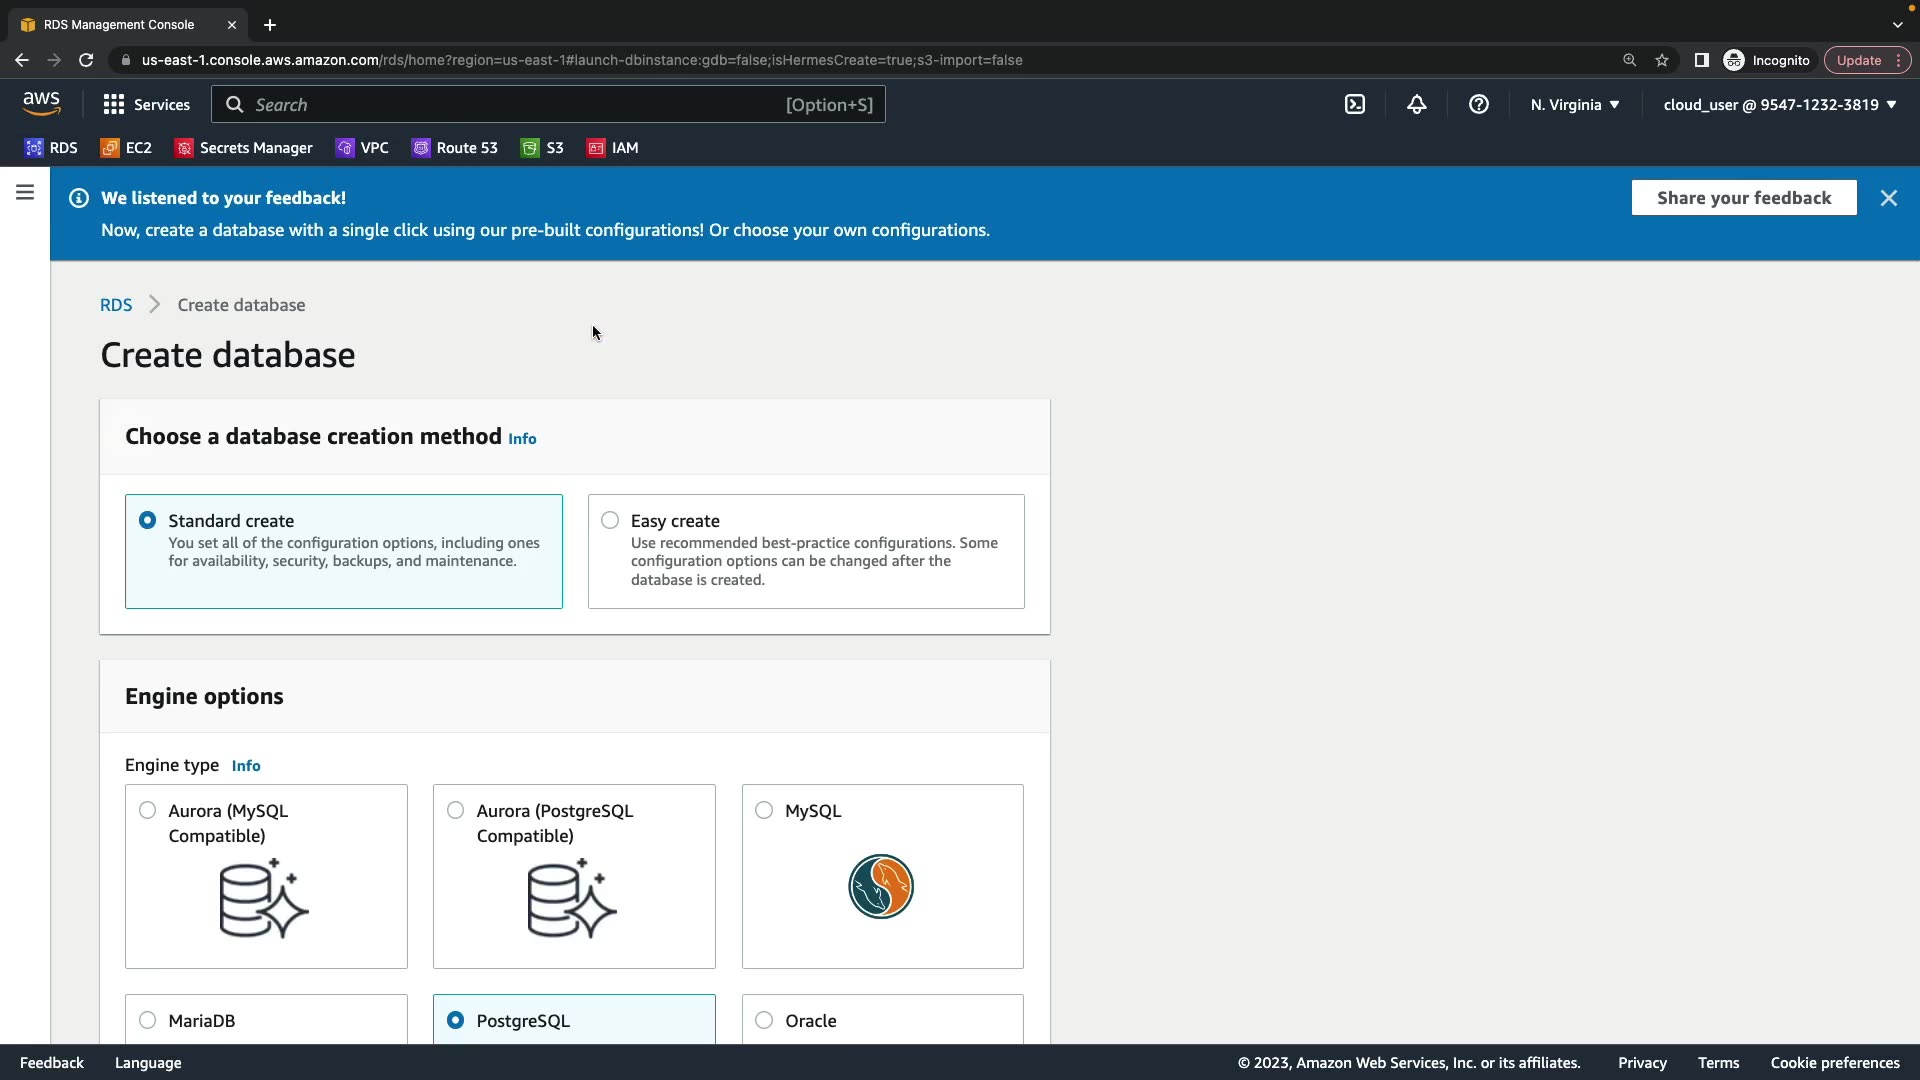Choose Aurora (PostgreSQL Compatible) engine
Image resolution: width=1920 pixels, height=1080 pixels.
tap(456, 810)
